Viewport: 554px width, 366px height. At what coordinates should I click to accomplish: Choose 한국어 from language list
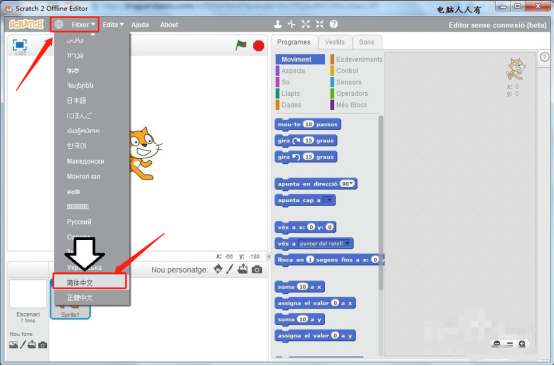(x=92, y=146)
